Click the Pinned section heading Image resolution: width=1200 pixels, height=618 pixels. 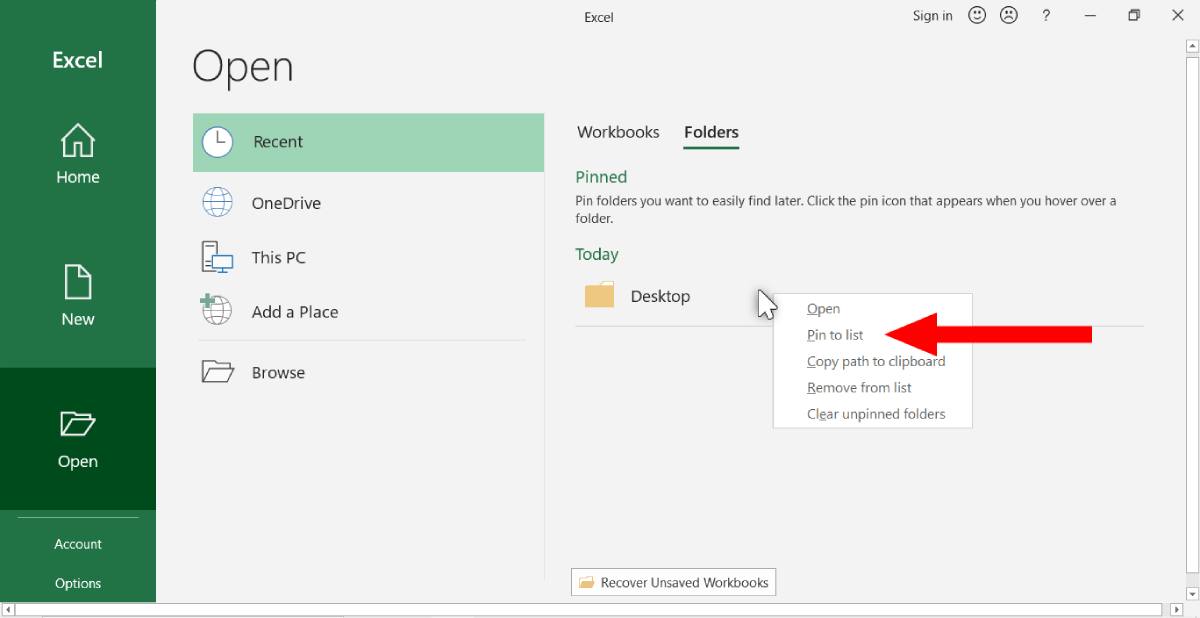601,177
